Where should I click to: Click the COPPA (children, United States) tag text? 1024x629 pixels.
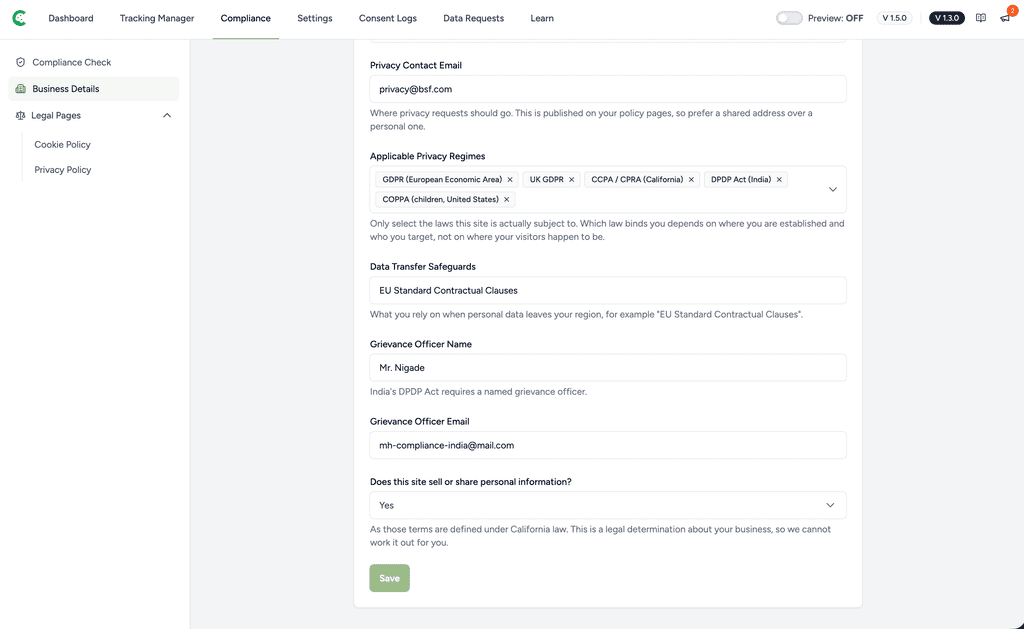coord(440,199)
